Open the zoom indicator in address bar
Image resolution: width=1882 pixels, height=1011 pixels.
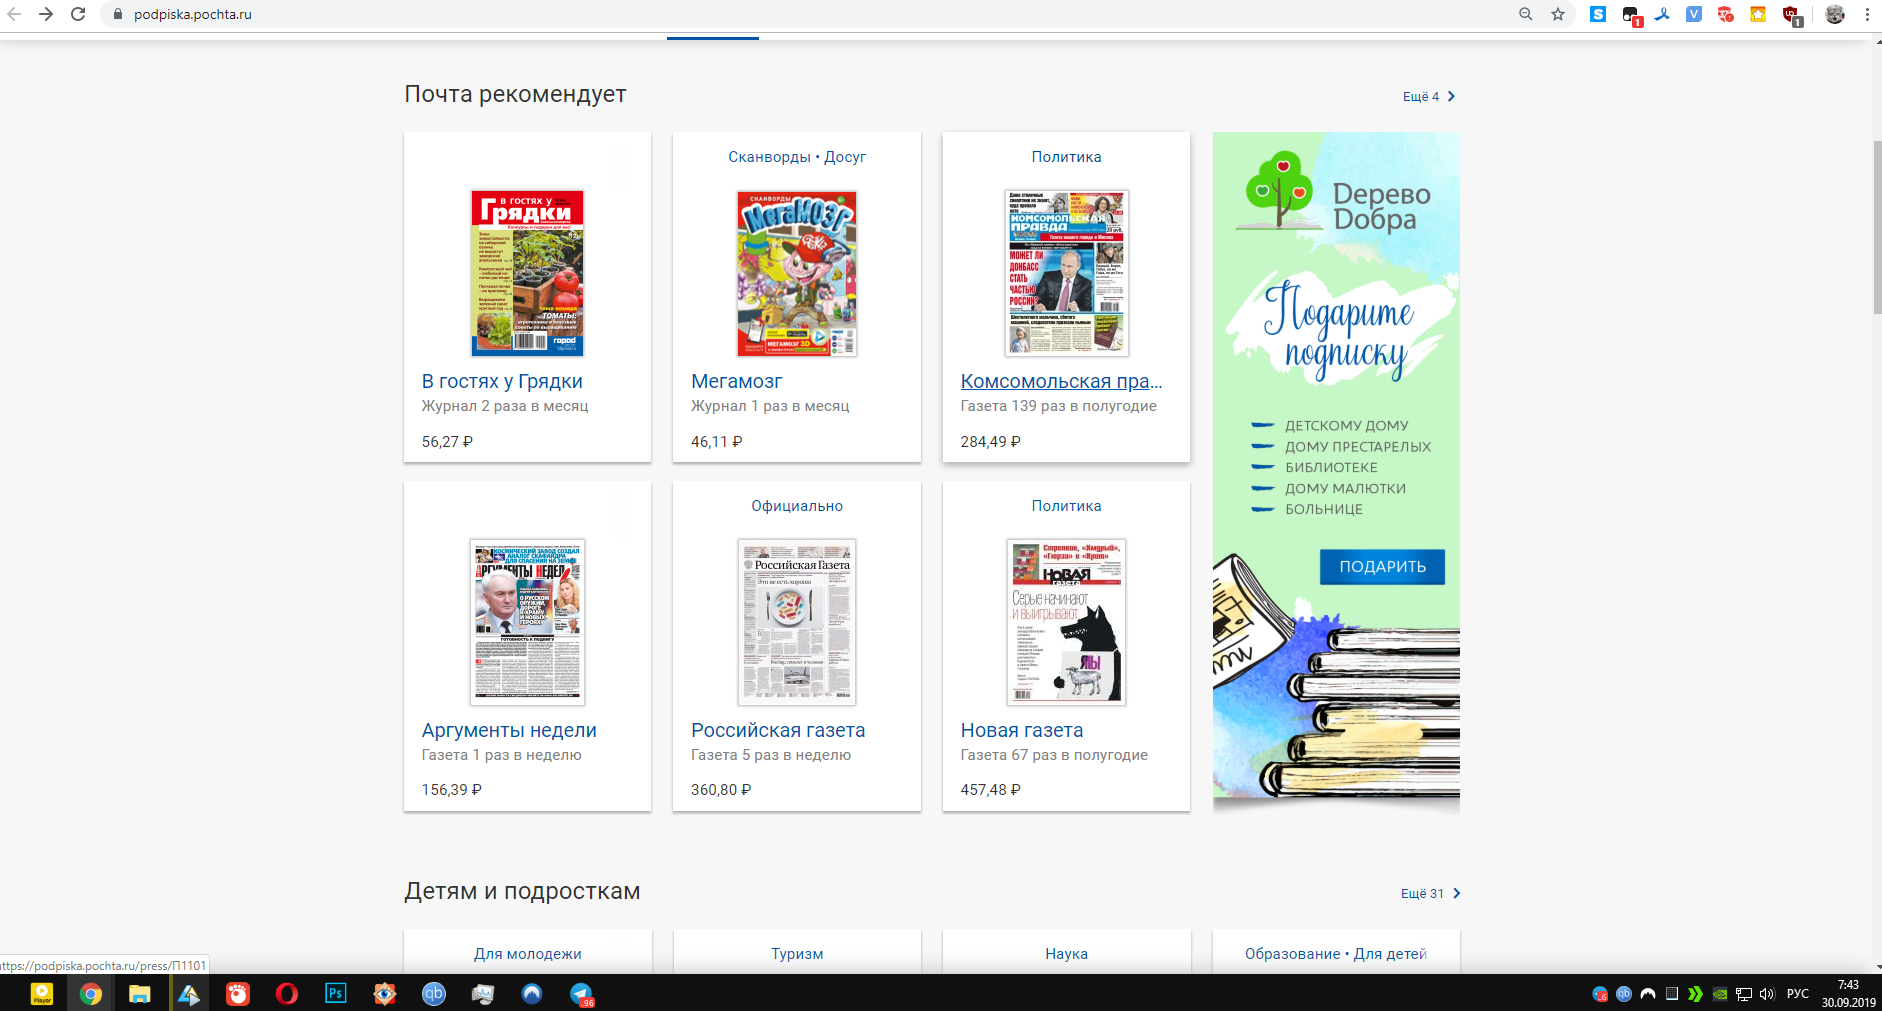[x=1526, y=14]
